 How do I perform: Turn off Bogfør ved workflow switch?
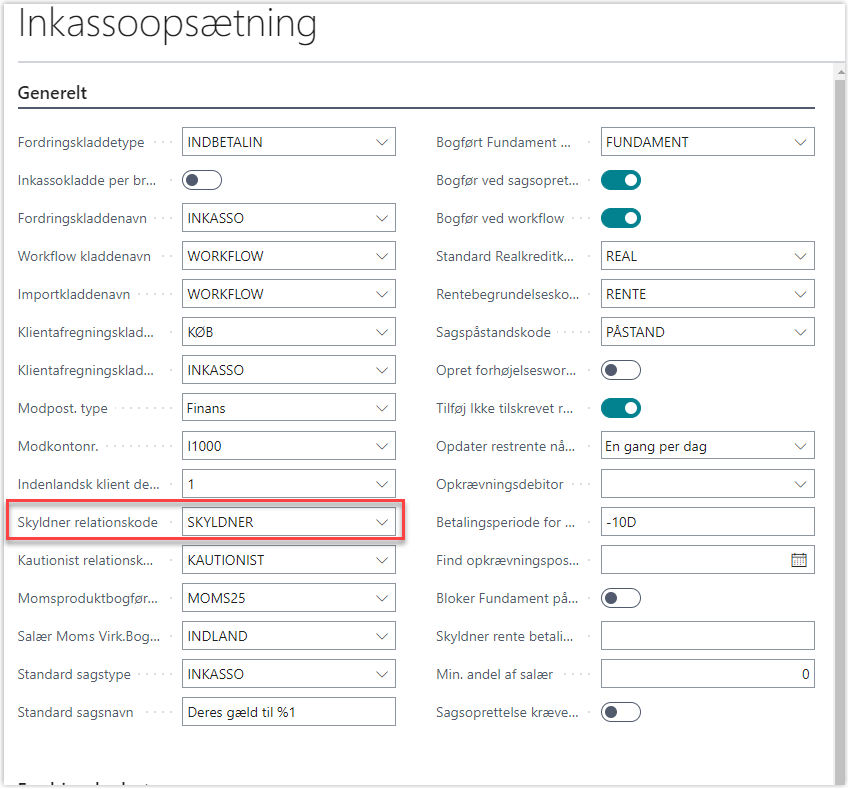click(x=620, y=218)
